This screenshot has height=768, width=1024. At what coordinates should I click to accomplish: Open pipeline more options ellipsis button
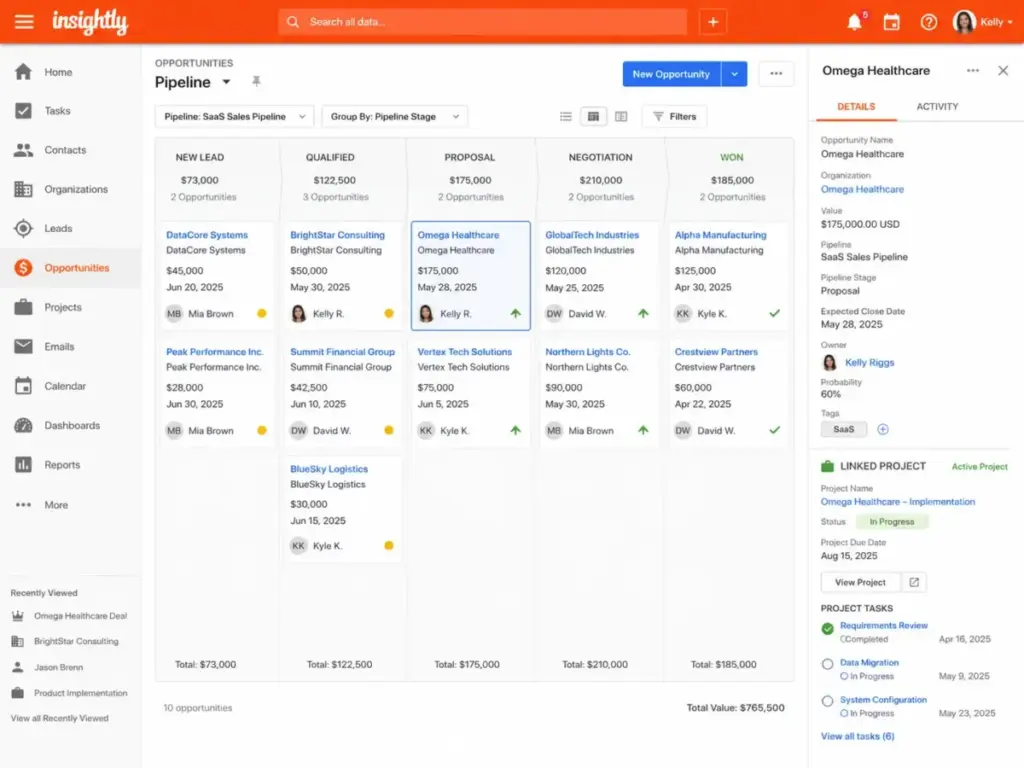[x=776, y=74]
